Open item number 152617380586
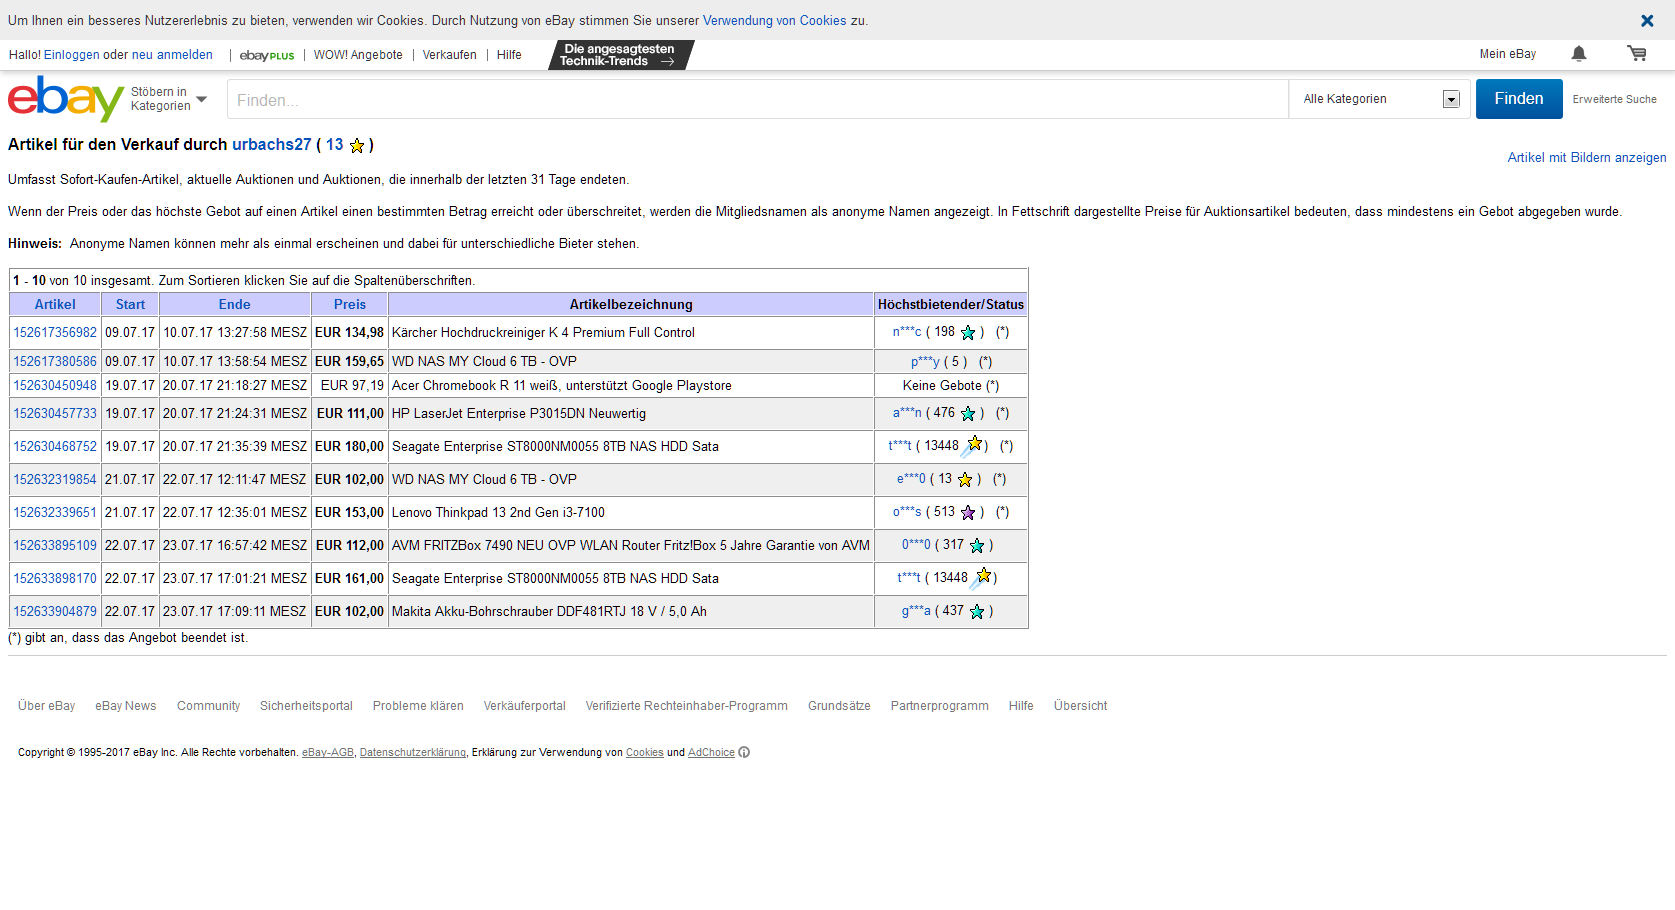 click(x=55, y=362)
